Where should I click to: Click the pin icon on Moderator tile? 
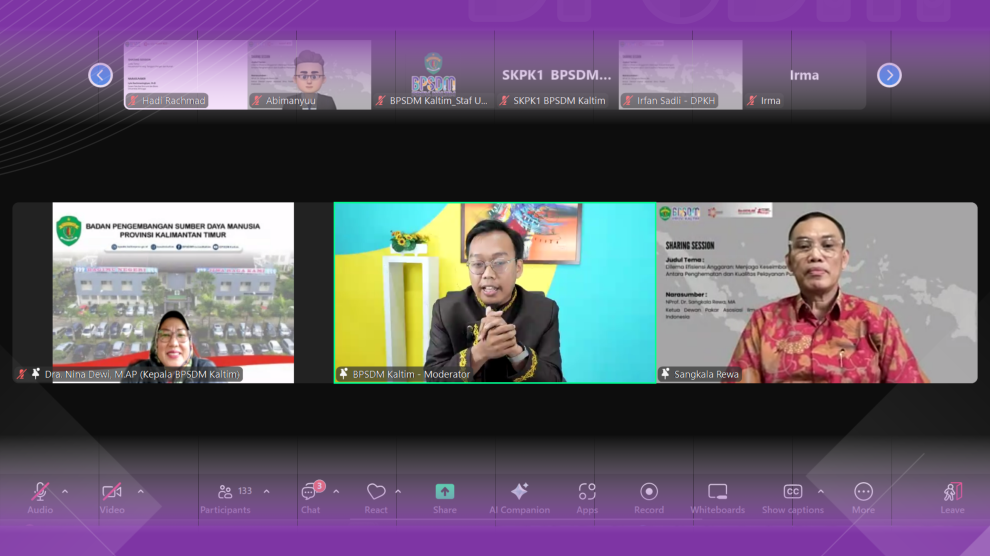pos(344,374)
